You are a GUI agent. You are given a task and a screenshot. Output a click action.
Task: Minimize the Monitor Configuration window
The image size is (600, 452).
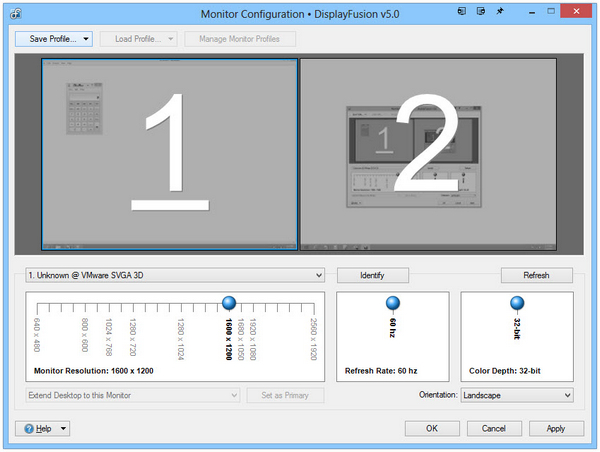pyautogui.click(x=532, y=13)
